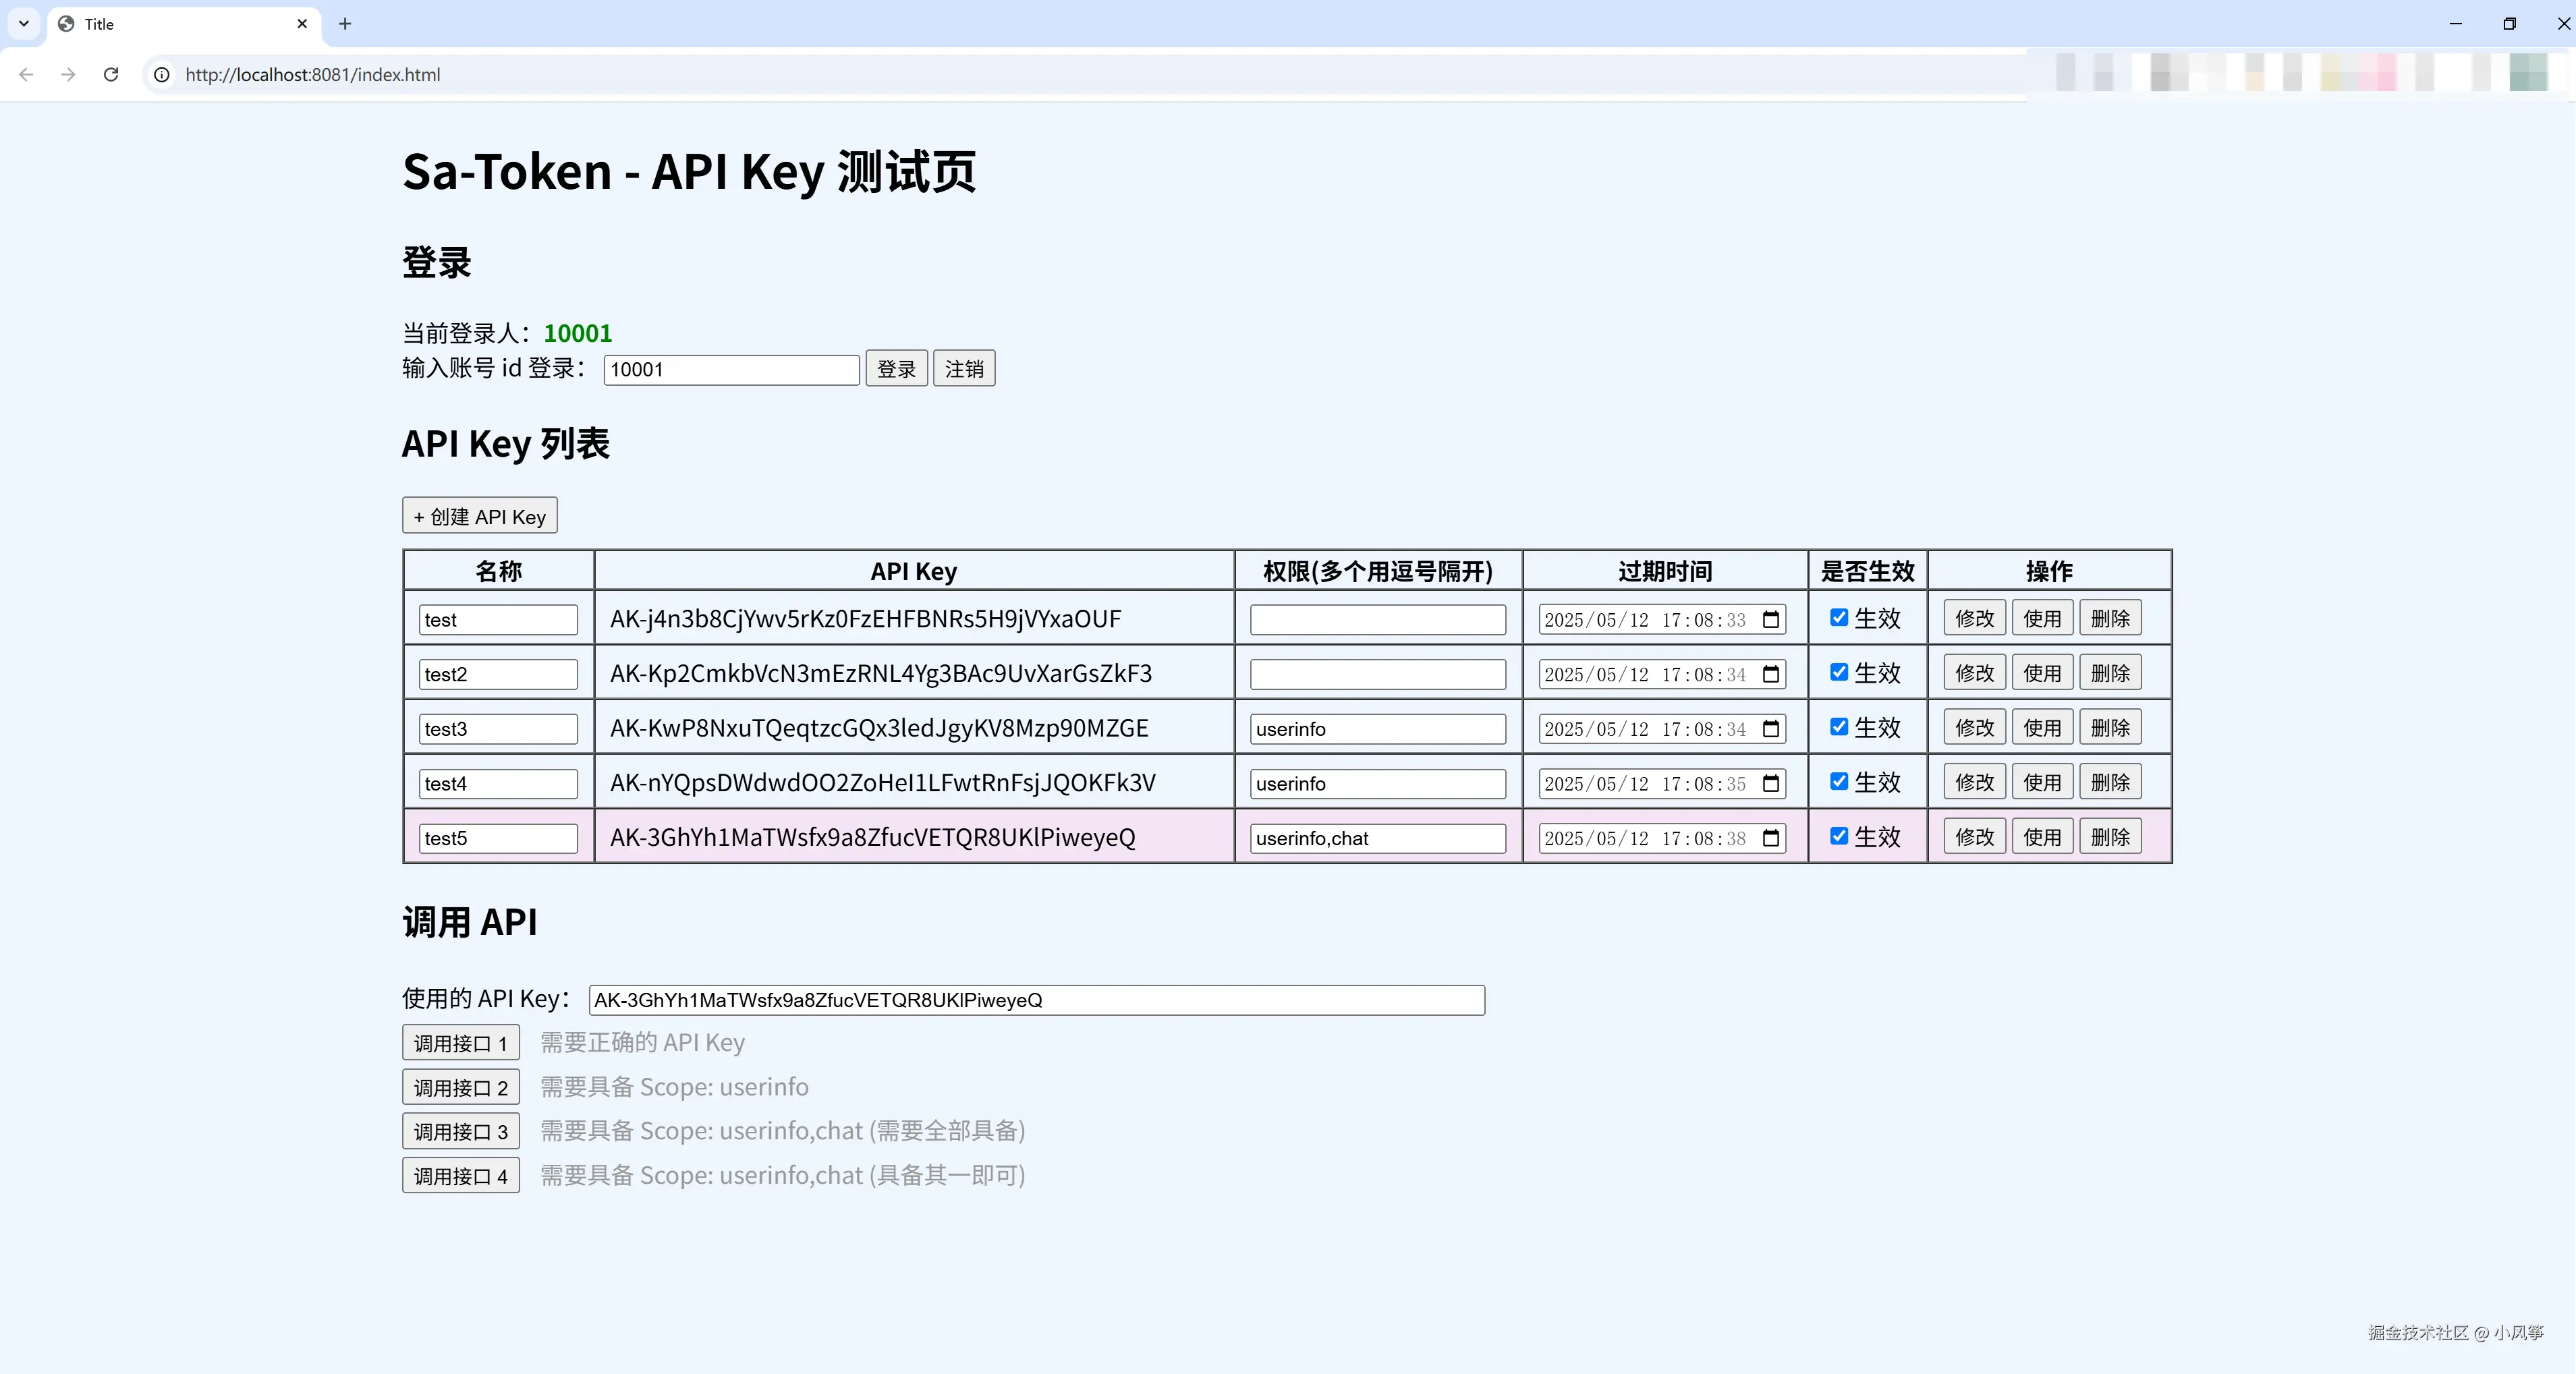Click the 登录 button
The image size is (2576, 1374).
point(896,368)
